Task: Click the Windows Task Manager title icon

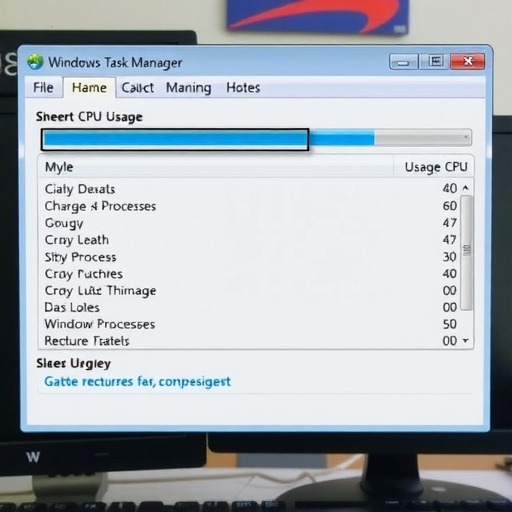Action: (35, 62)
